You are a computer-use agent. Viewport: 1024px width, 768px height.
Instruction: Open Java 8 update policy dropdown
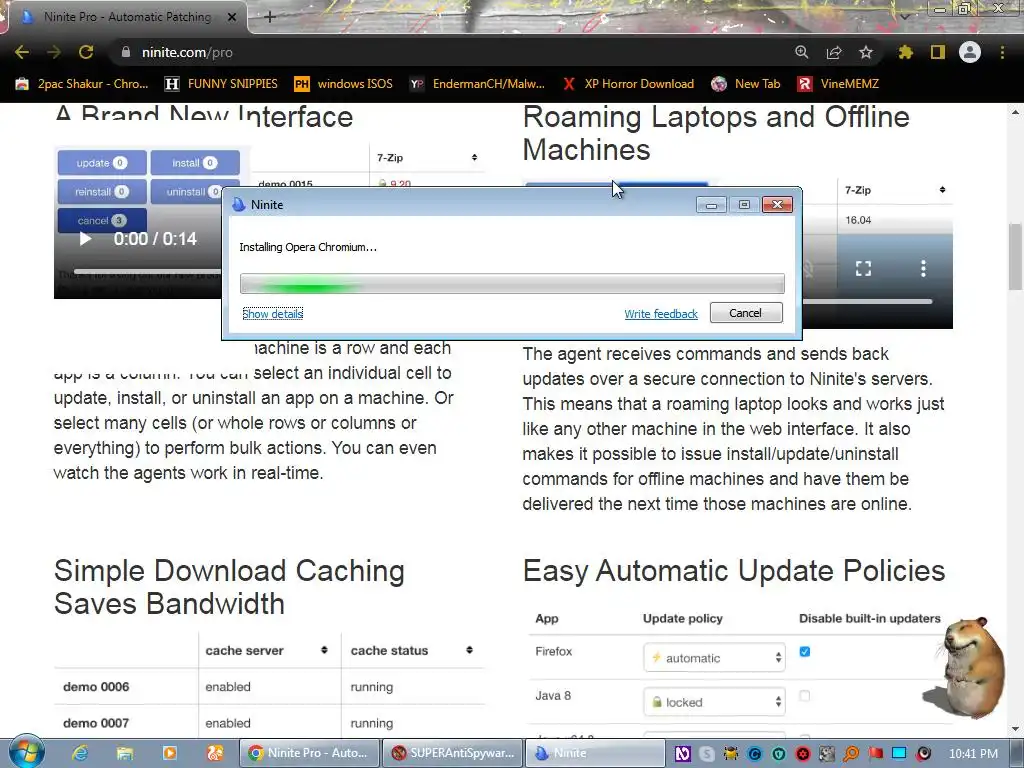coord(714,702)
